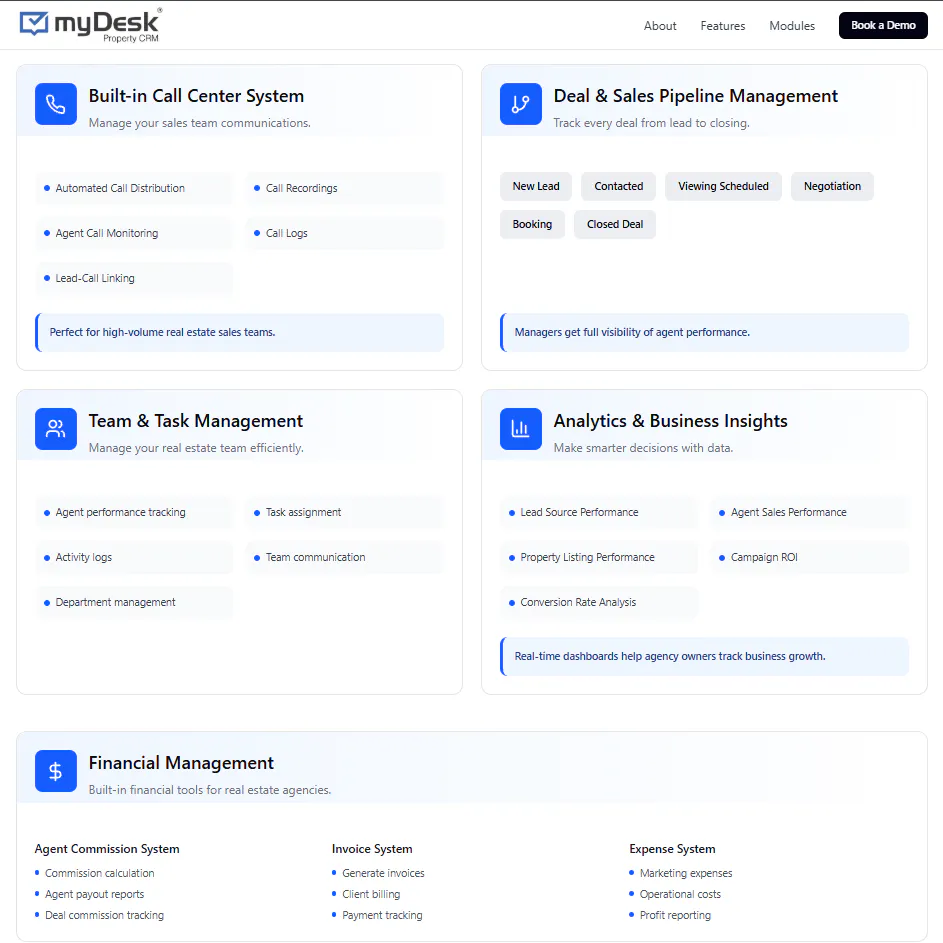Click Payment tracking list item
The width and height of the screenshot is (943, 943).
382,915
